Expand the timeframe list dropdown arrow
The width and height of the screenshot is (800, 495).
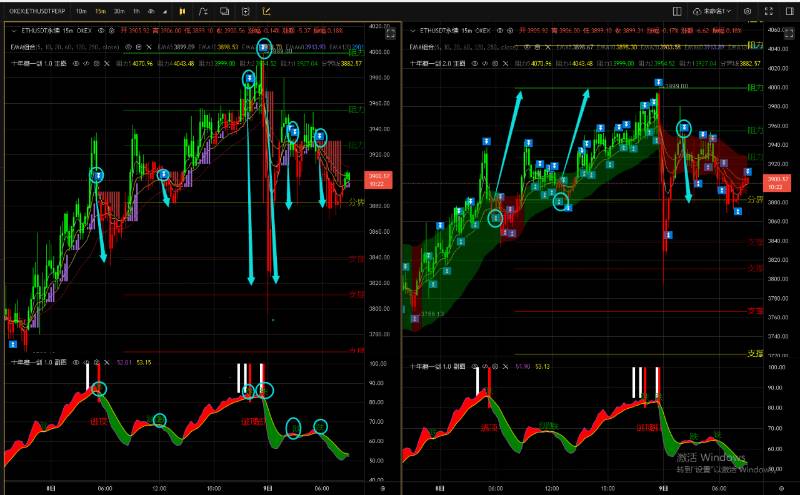point(163,11)
